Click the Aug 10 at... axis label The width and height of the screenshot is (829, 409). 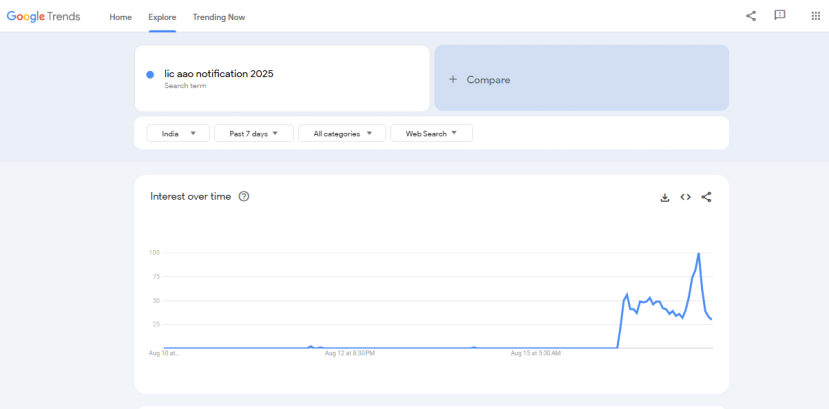point(164,353)
